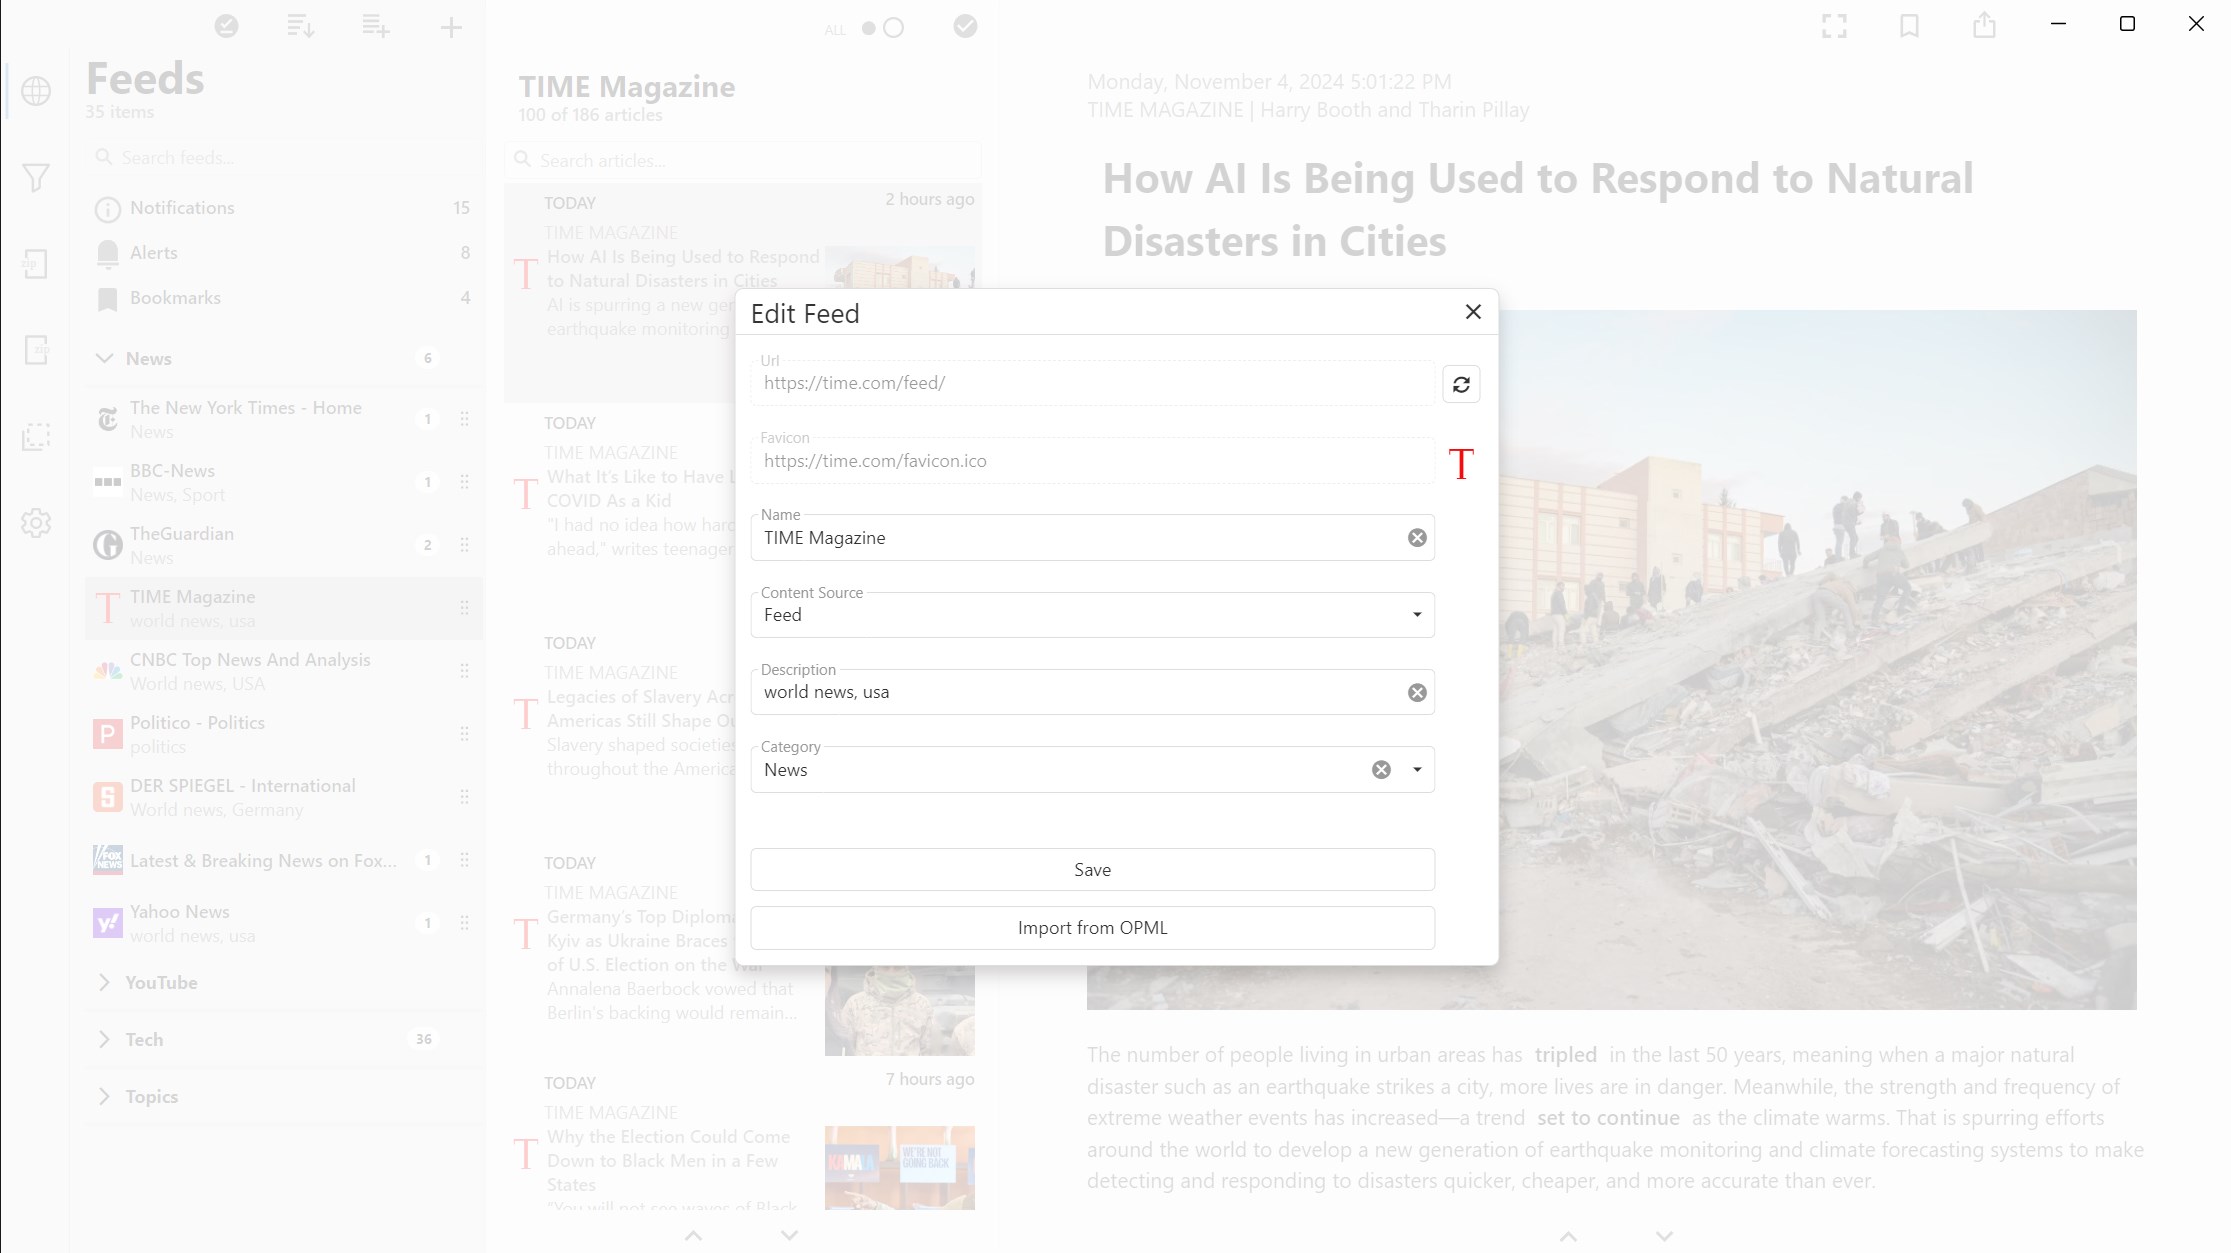The image size is (2231, 1253).
Task: Clear the Description field text
Action: coord(1417,693)
